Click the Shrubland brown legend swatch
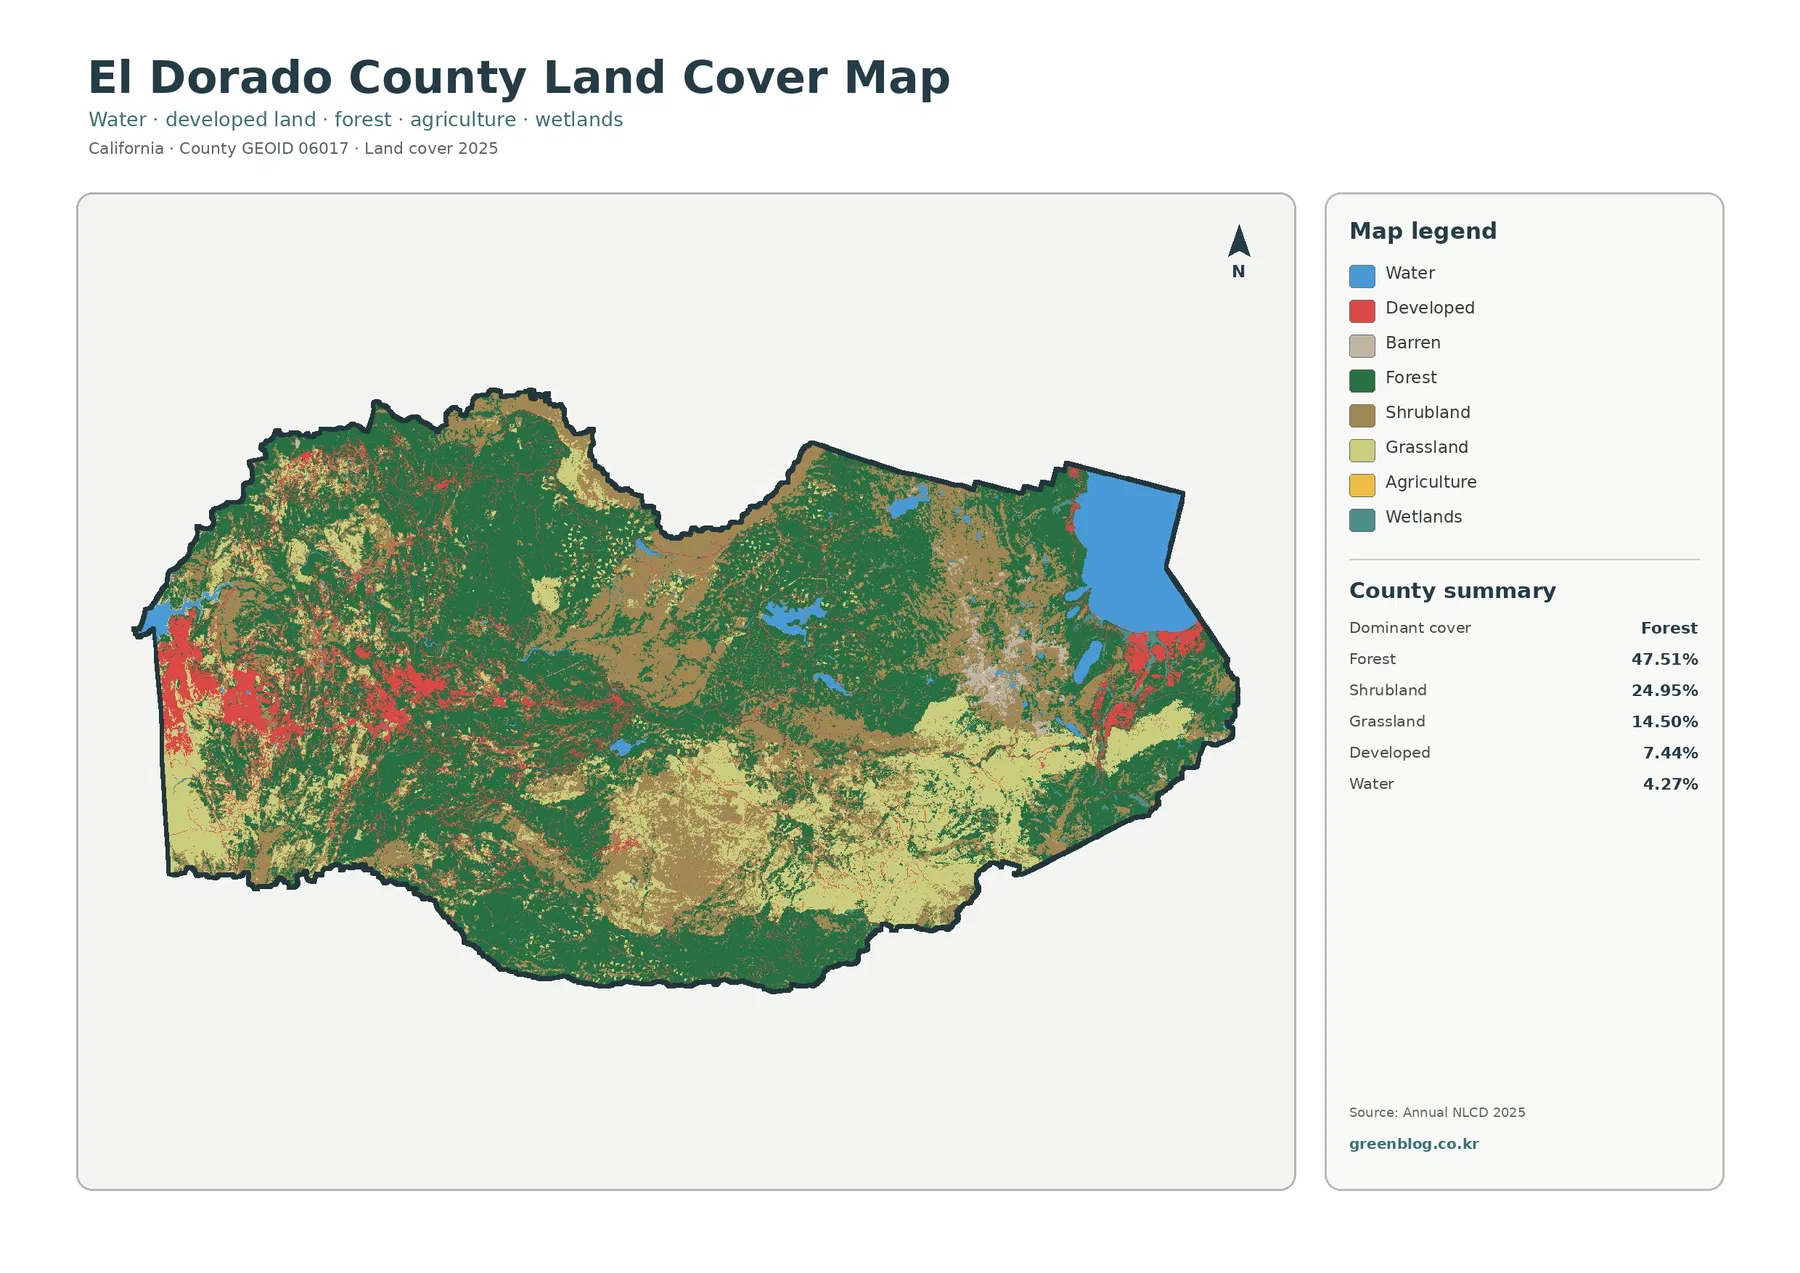The image size is (1800, 1273). [x=1362, y=415]
